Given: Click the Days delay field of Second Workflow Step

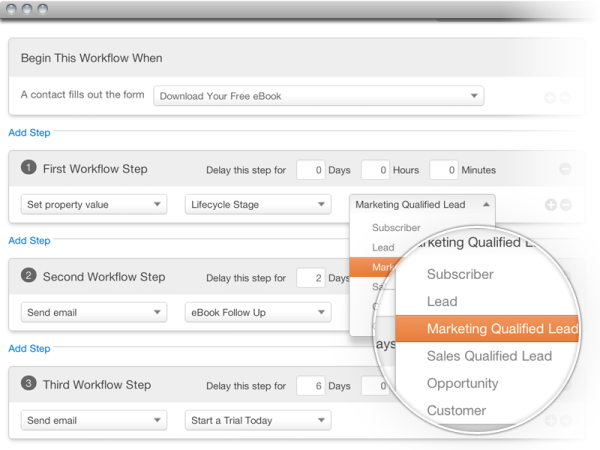Looking at the screenshot, I should click(x=312, y=277).
